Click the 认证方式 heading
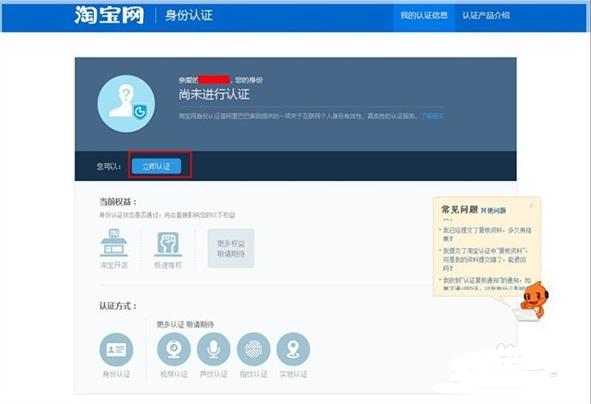 [x=118, y=306]
